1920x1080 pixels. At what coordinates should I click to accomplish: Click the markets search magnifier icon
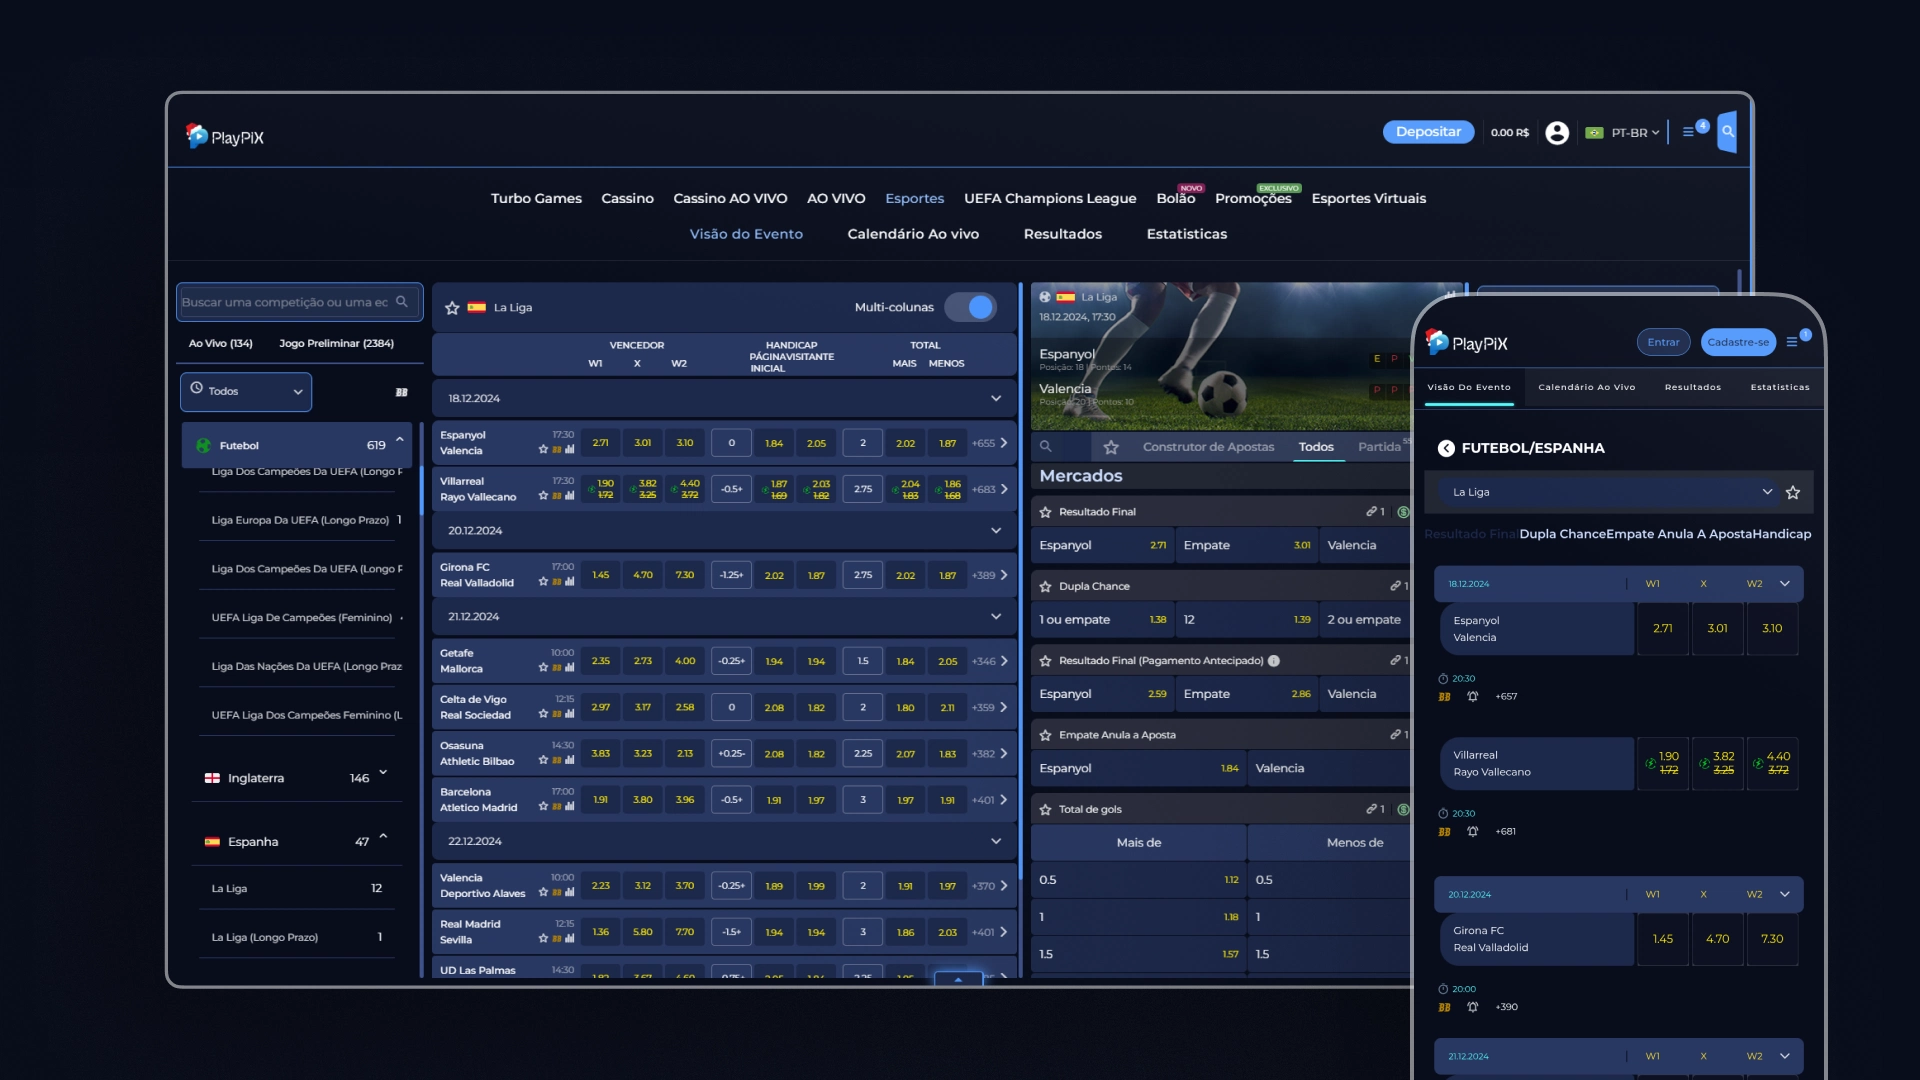click(1046, 447)
